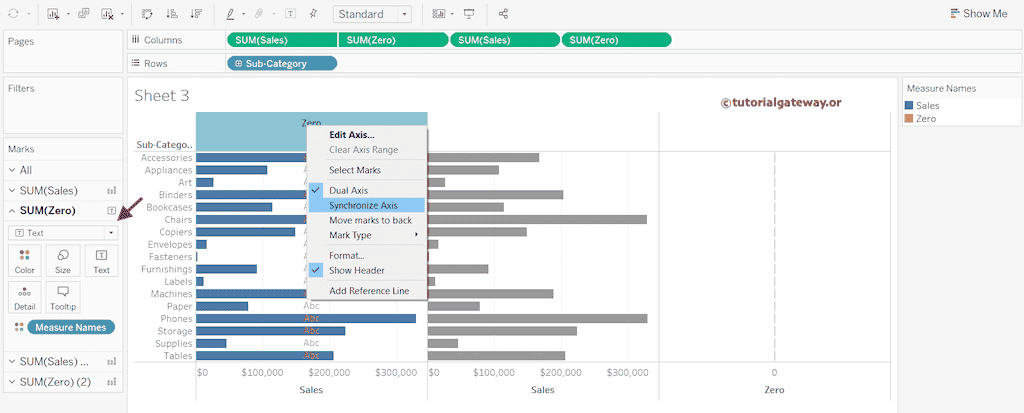Click the Share icon in the toolbar

[503, 14]
